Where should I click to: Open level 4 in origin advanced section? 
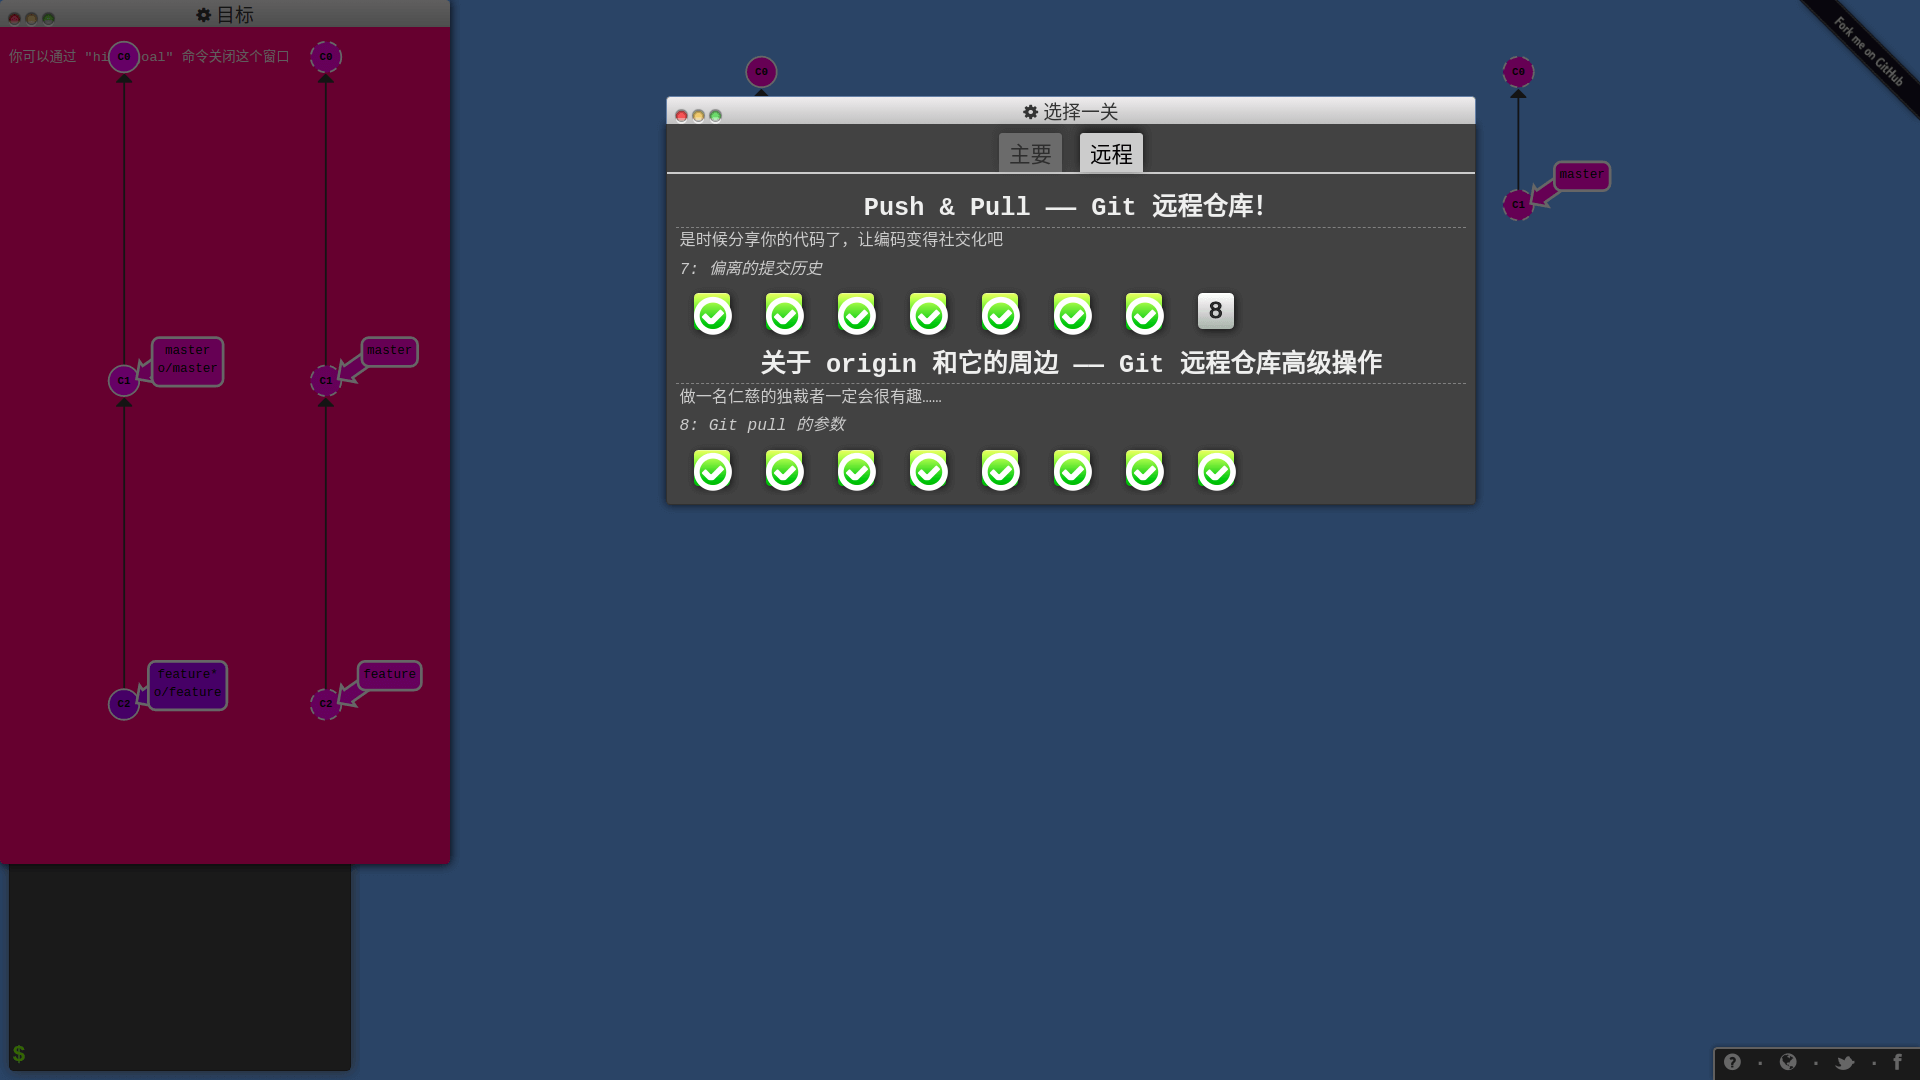click(928, 469)
